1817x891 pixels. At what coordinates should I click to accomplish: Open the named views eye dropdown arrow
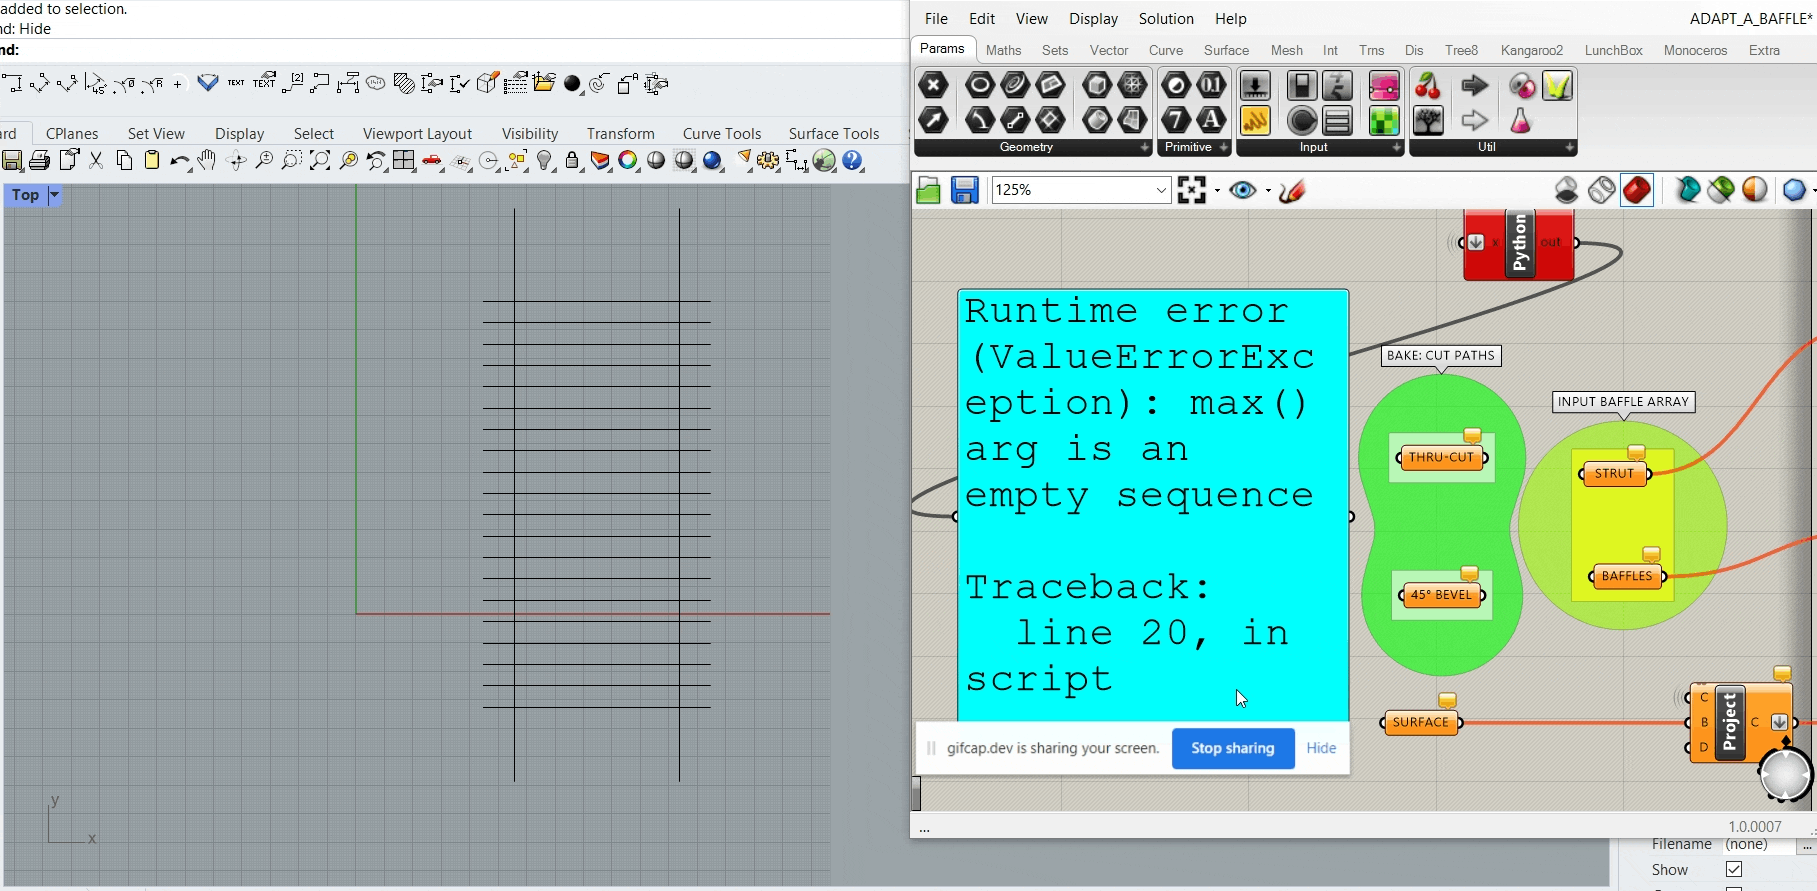click(x=1268, y=190)
